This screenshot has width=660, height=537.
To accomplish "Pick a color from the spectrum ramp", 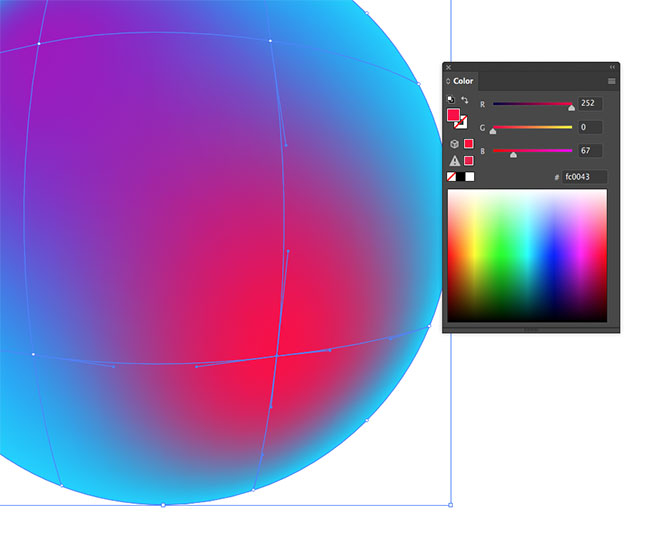I will 527,256.
